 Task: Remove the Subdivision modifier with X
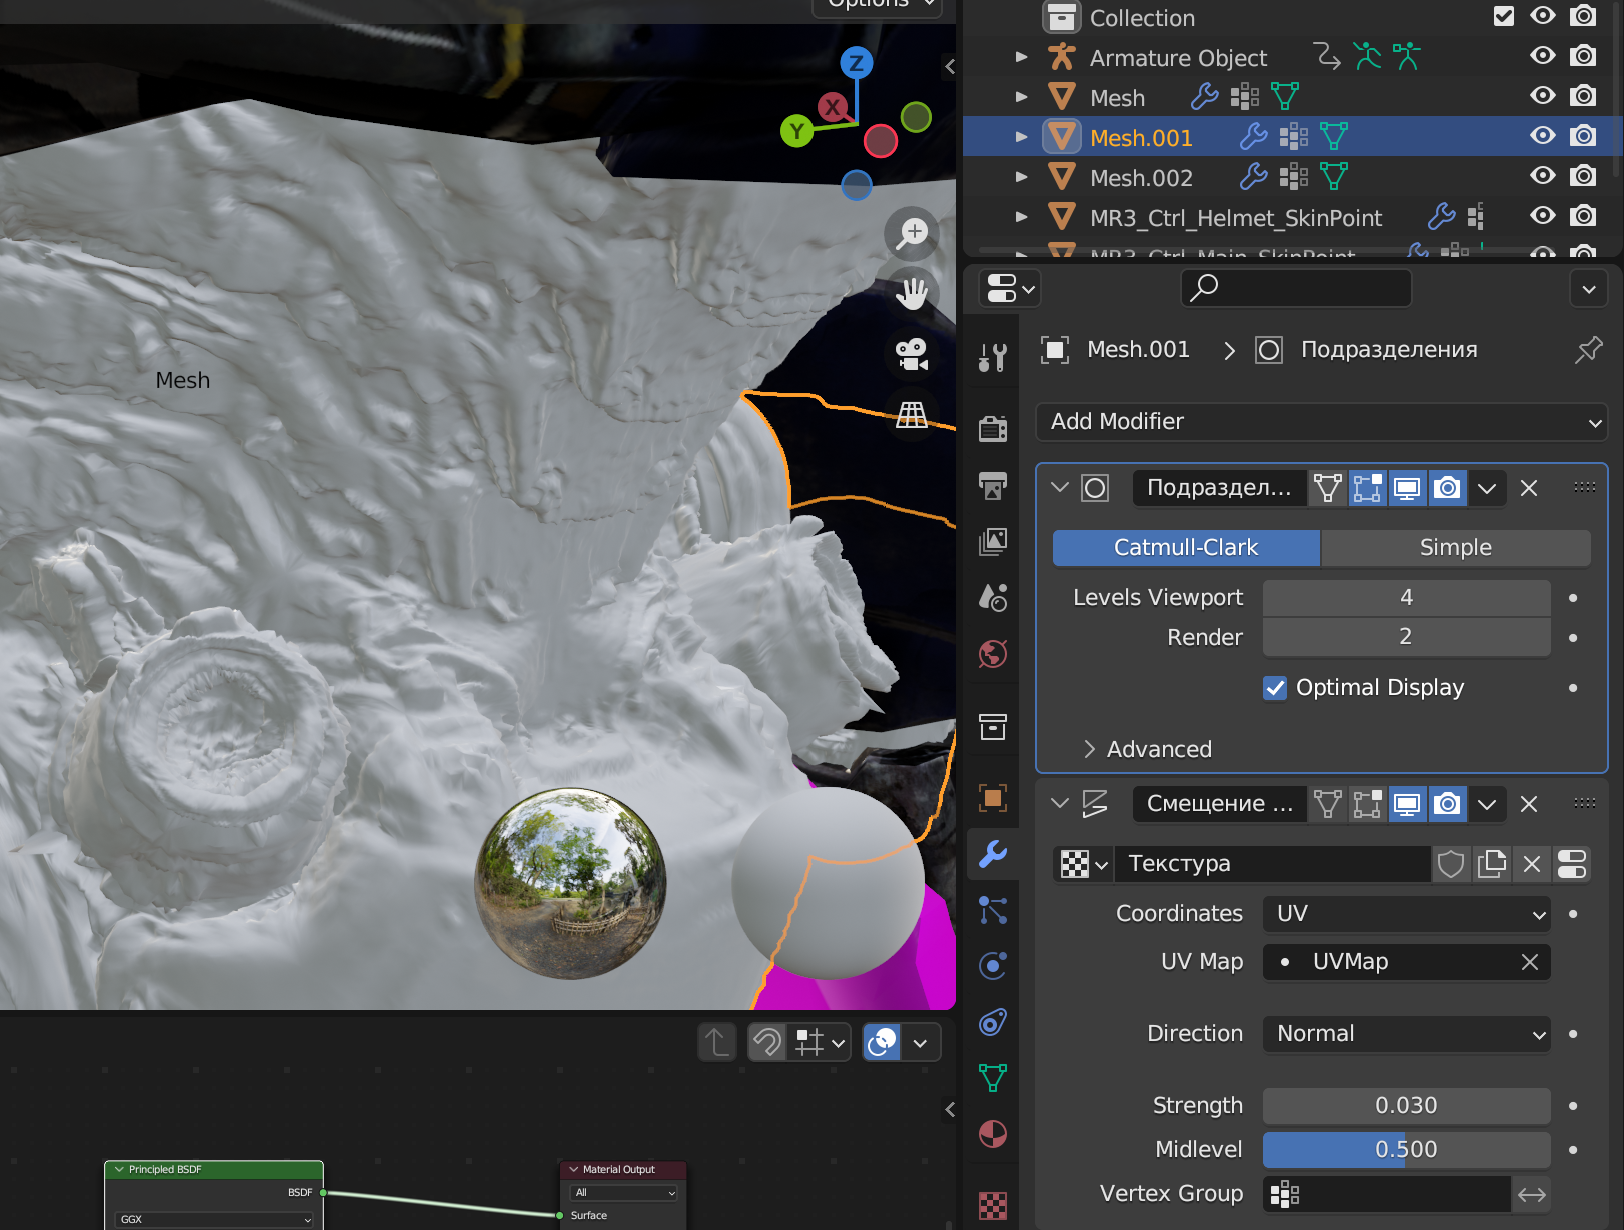[x=1529, y=488]
